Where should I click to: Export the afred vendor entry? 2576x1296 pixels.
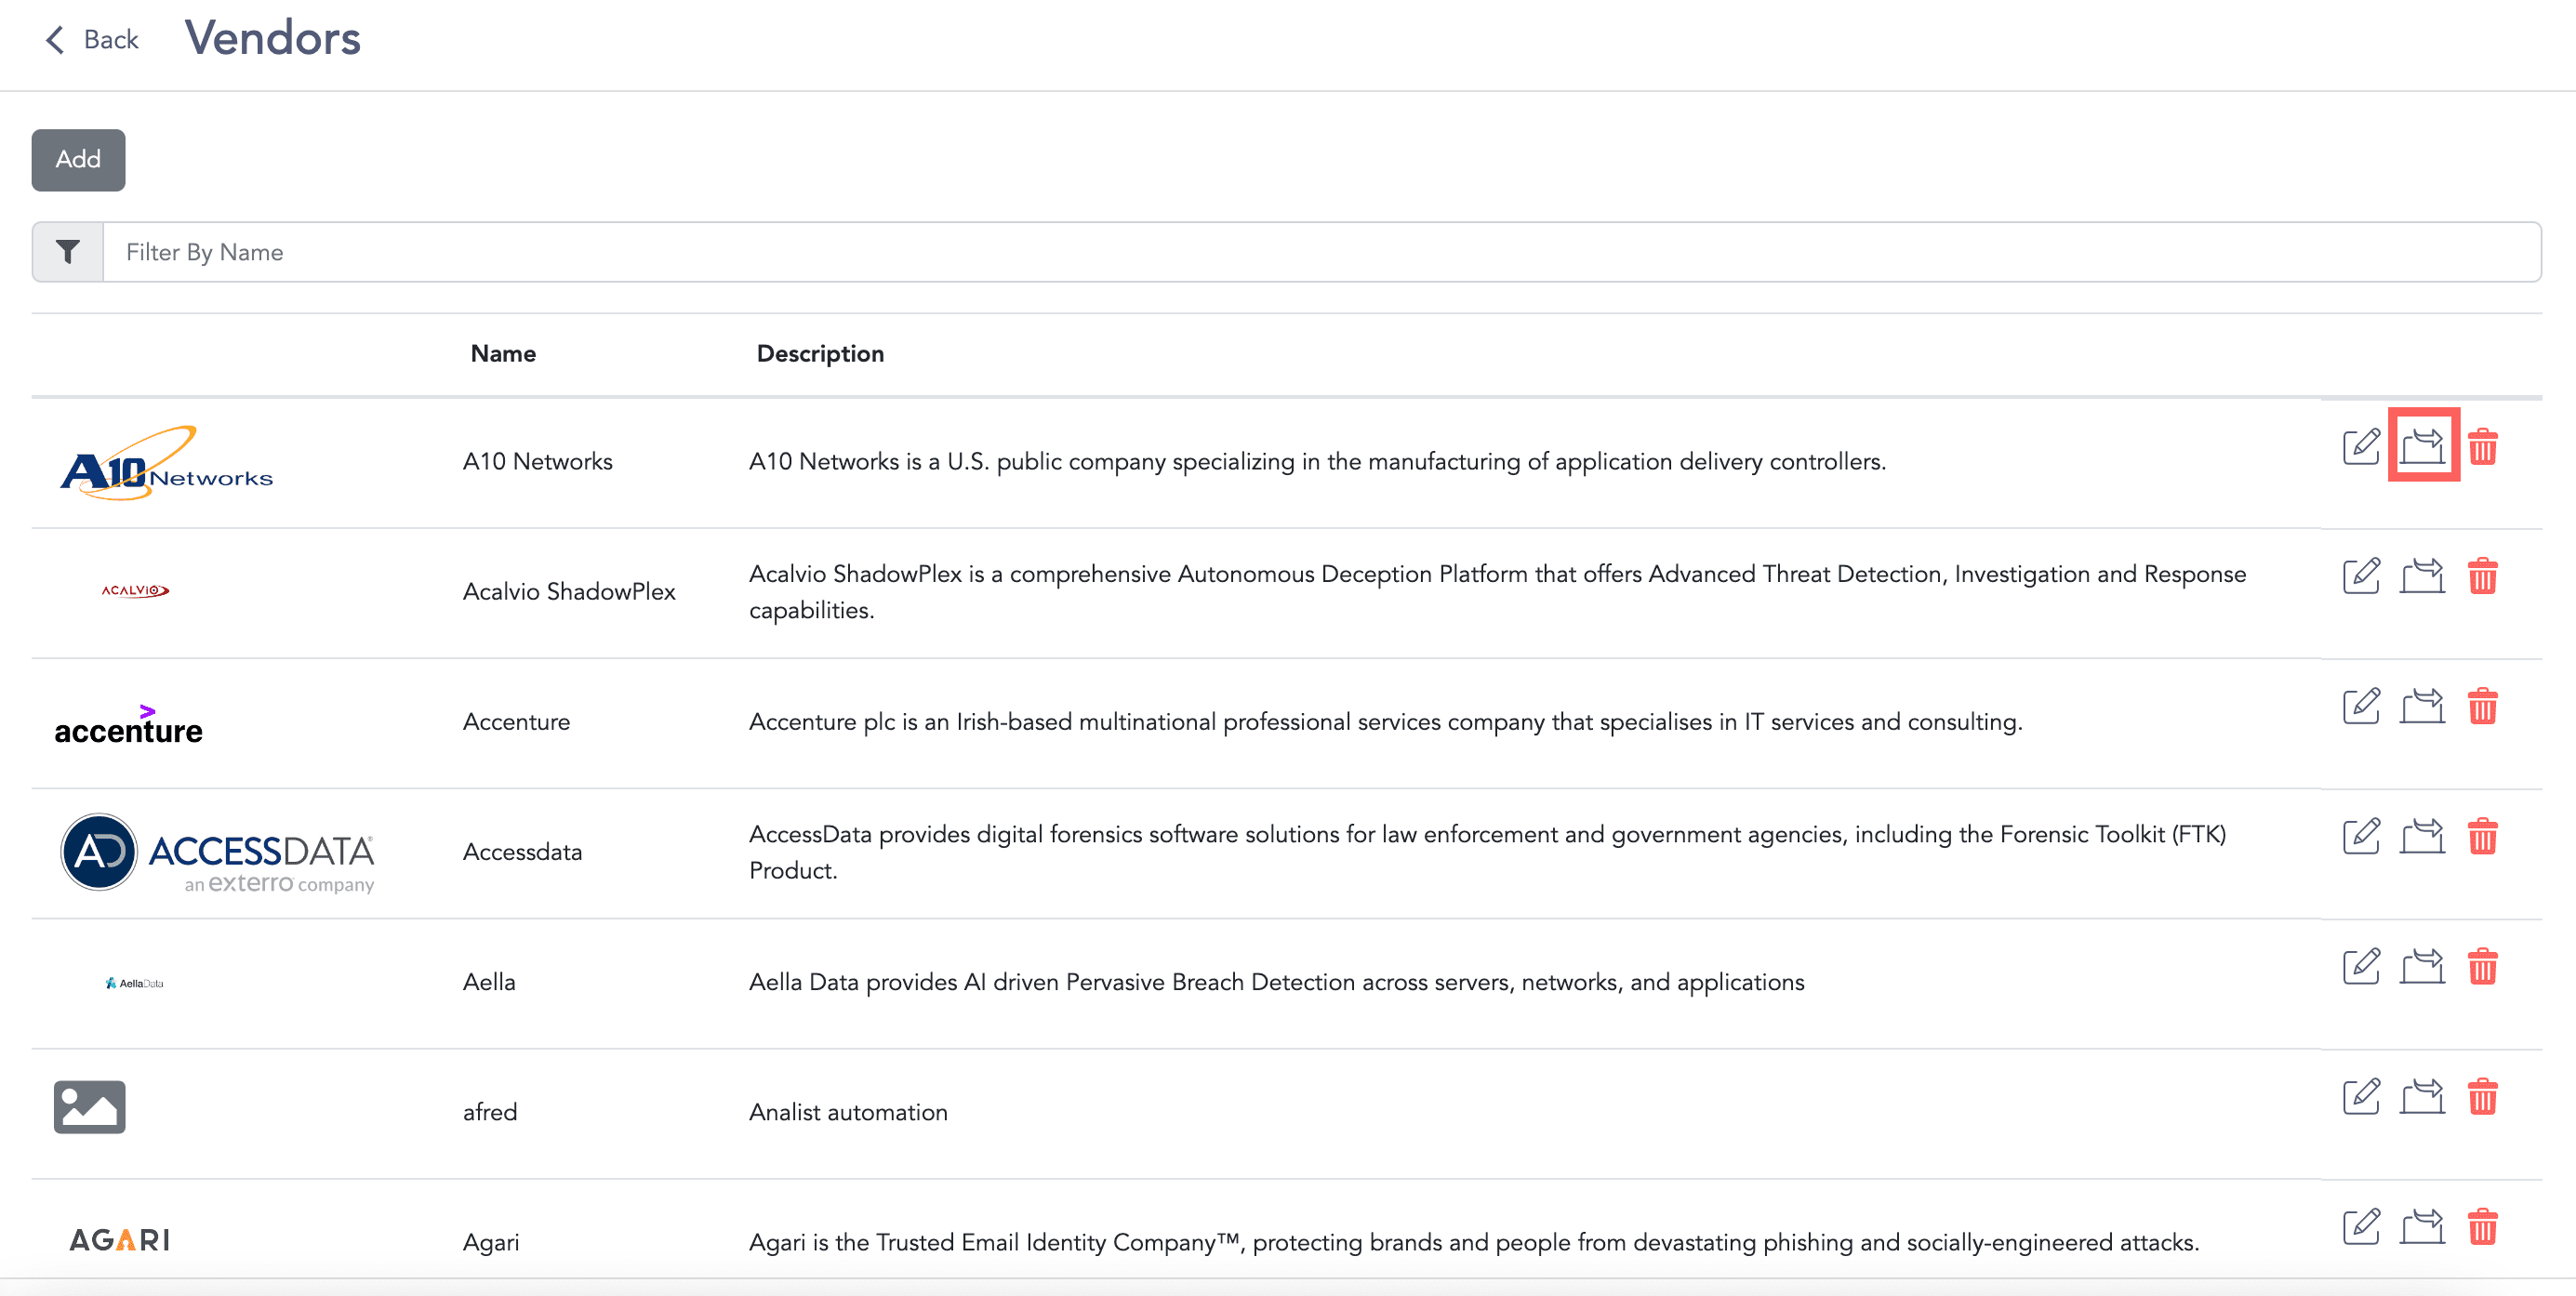coord(2423,1096)
